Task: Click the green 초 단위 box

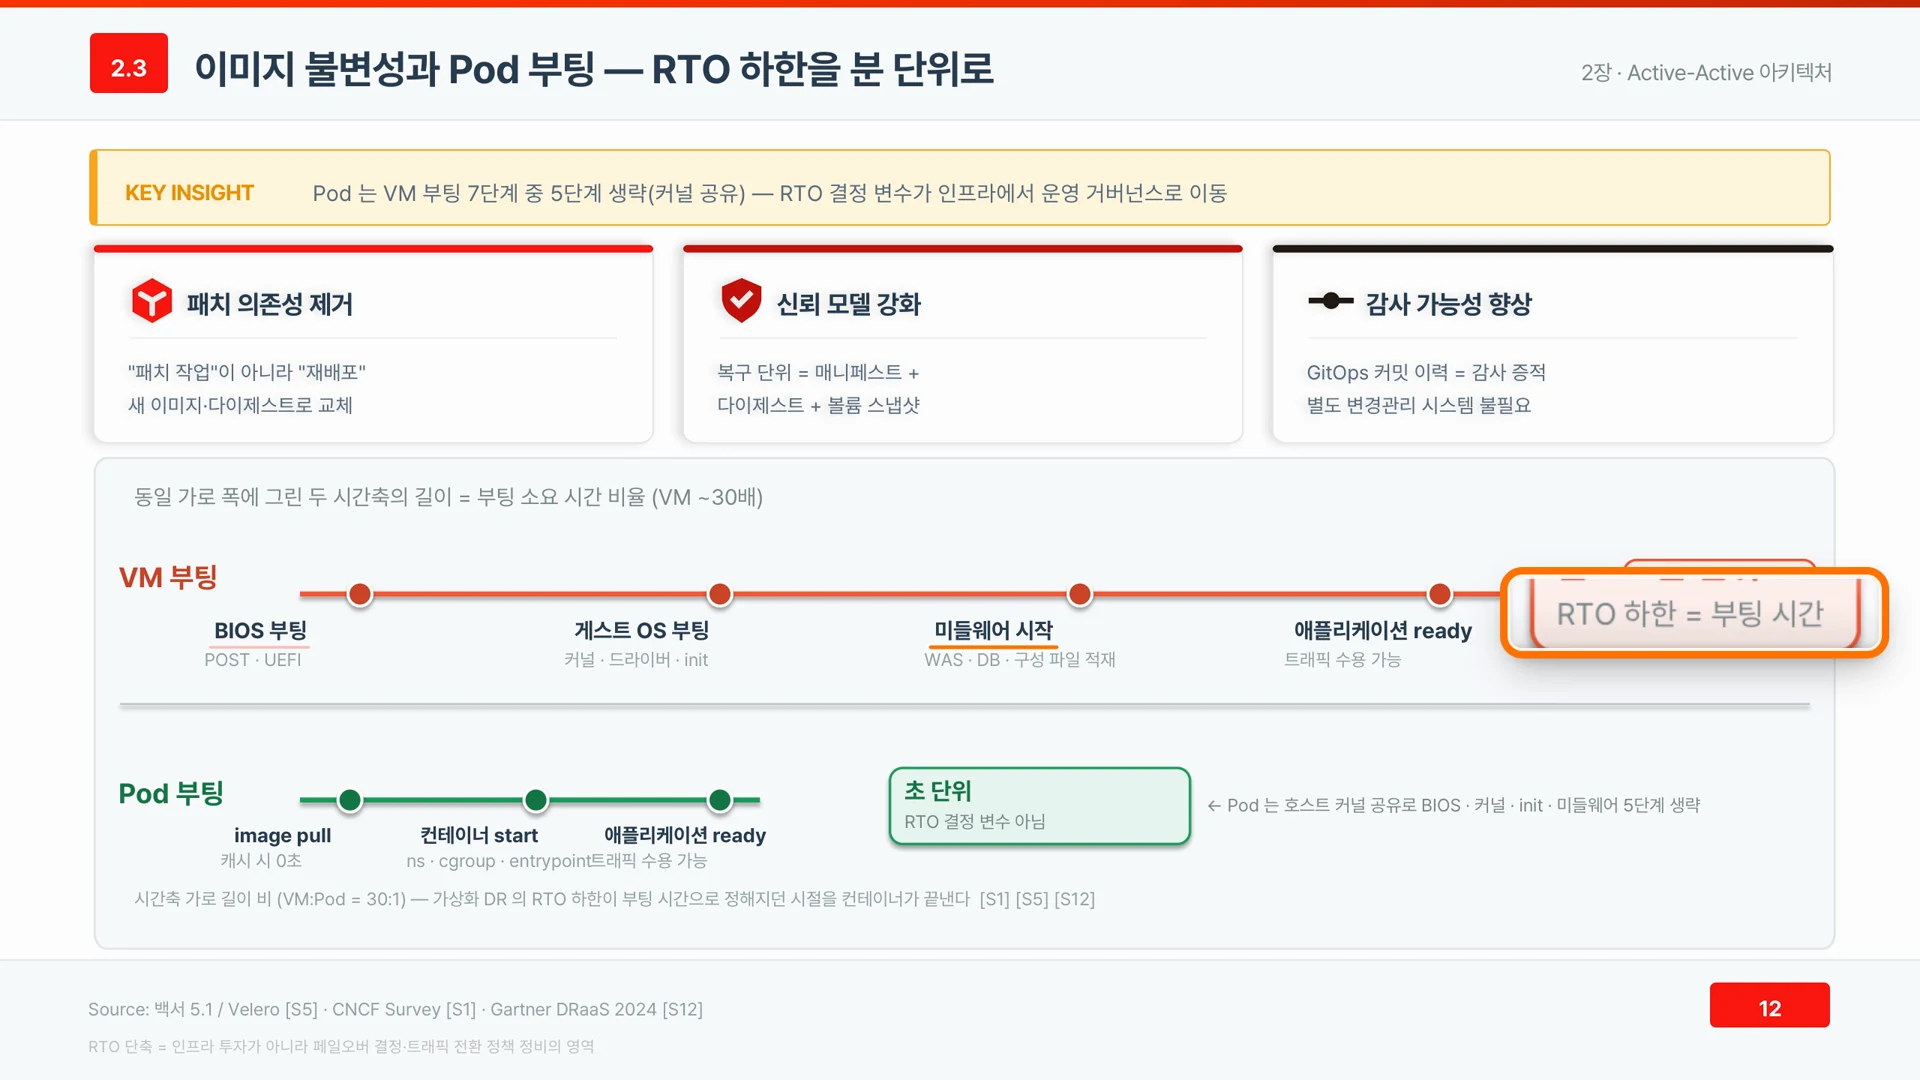Action: (1040, 806)
